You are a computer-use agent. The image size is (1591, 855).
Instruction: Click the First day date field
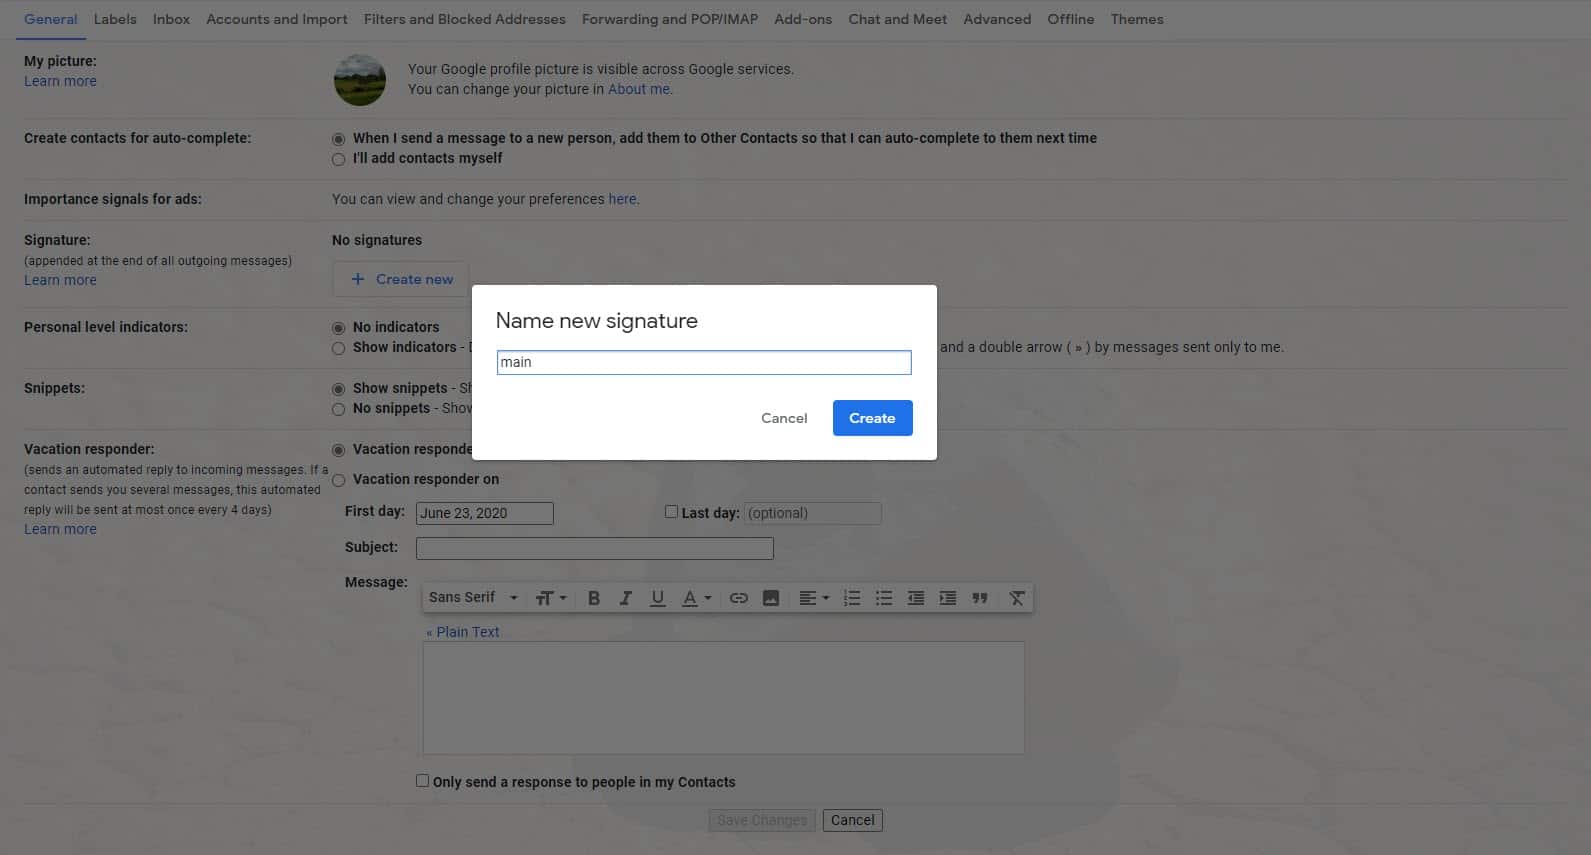pyautogui.click(x=485, y=513)
